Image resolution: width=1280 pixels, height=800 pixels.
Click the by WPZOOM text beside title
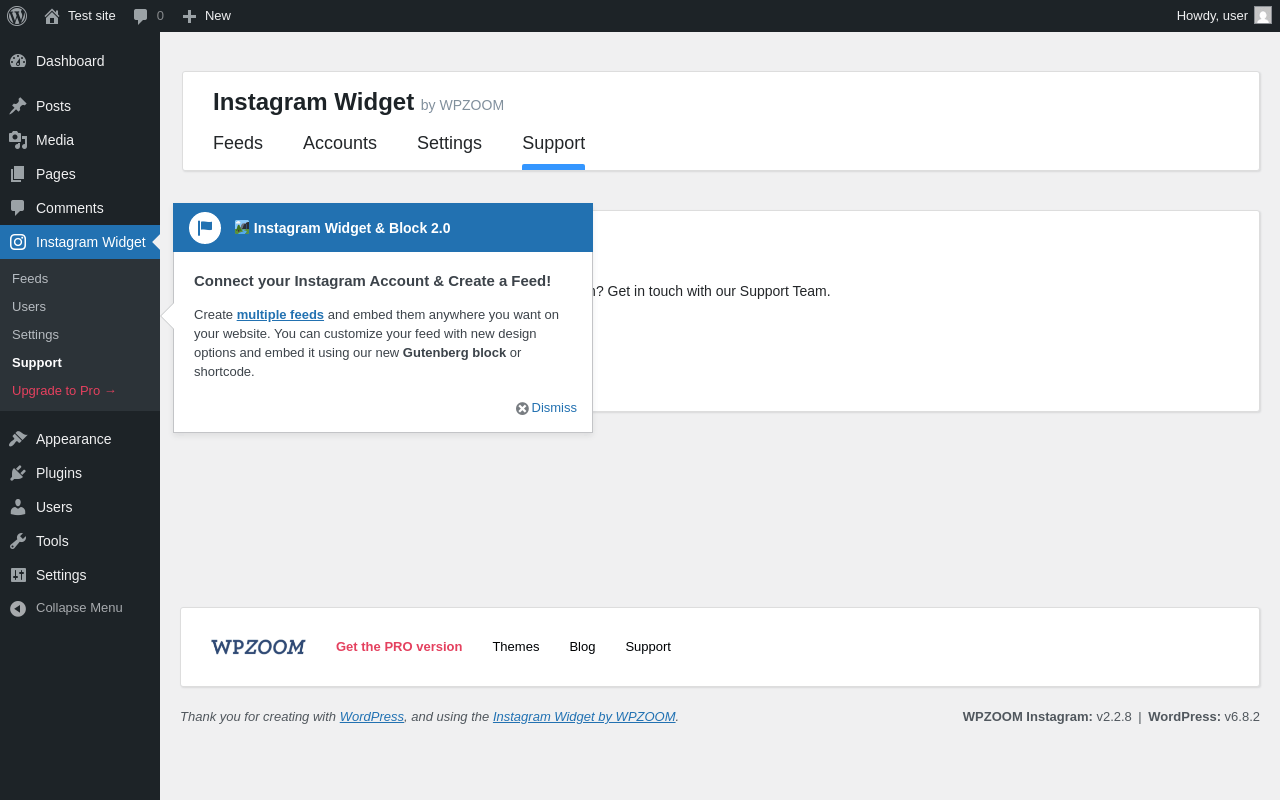(462, 105)
